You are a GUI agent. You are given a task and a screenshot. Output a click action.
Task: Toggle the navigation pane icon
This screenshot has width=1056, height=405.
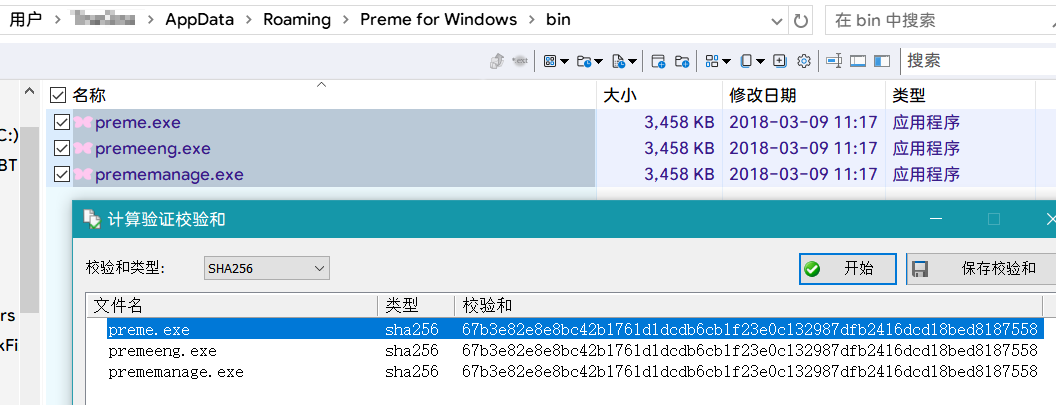coord(881,61)
